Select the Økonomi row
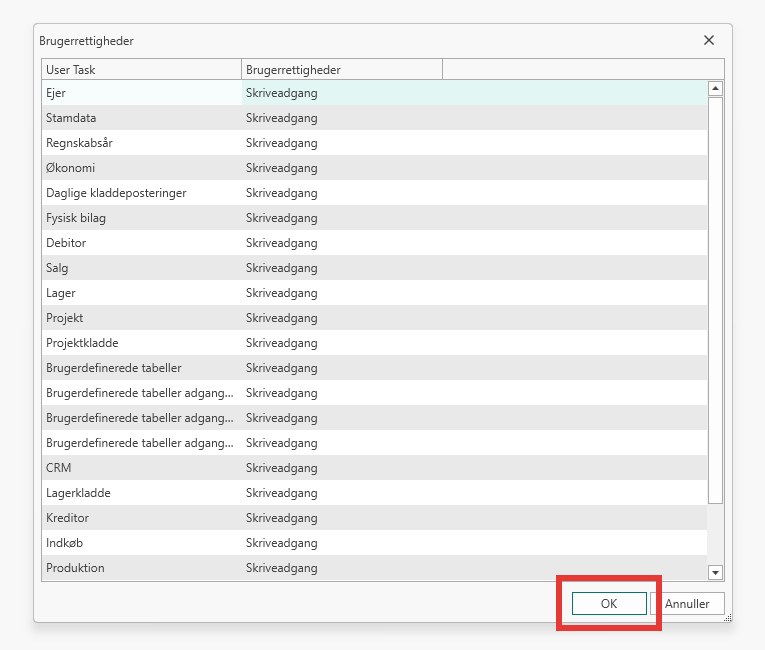The image size is (765, 650). [x=374, y=168]
